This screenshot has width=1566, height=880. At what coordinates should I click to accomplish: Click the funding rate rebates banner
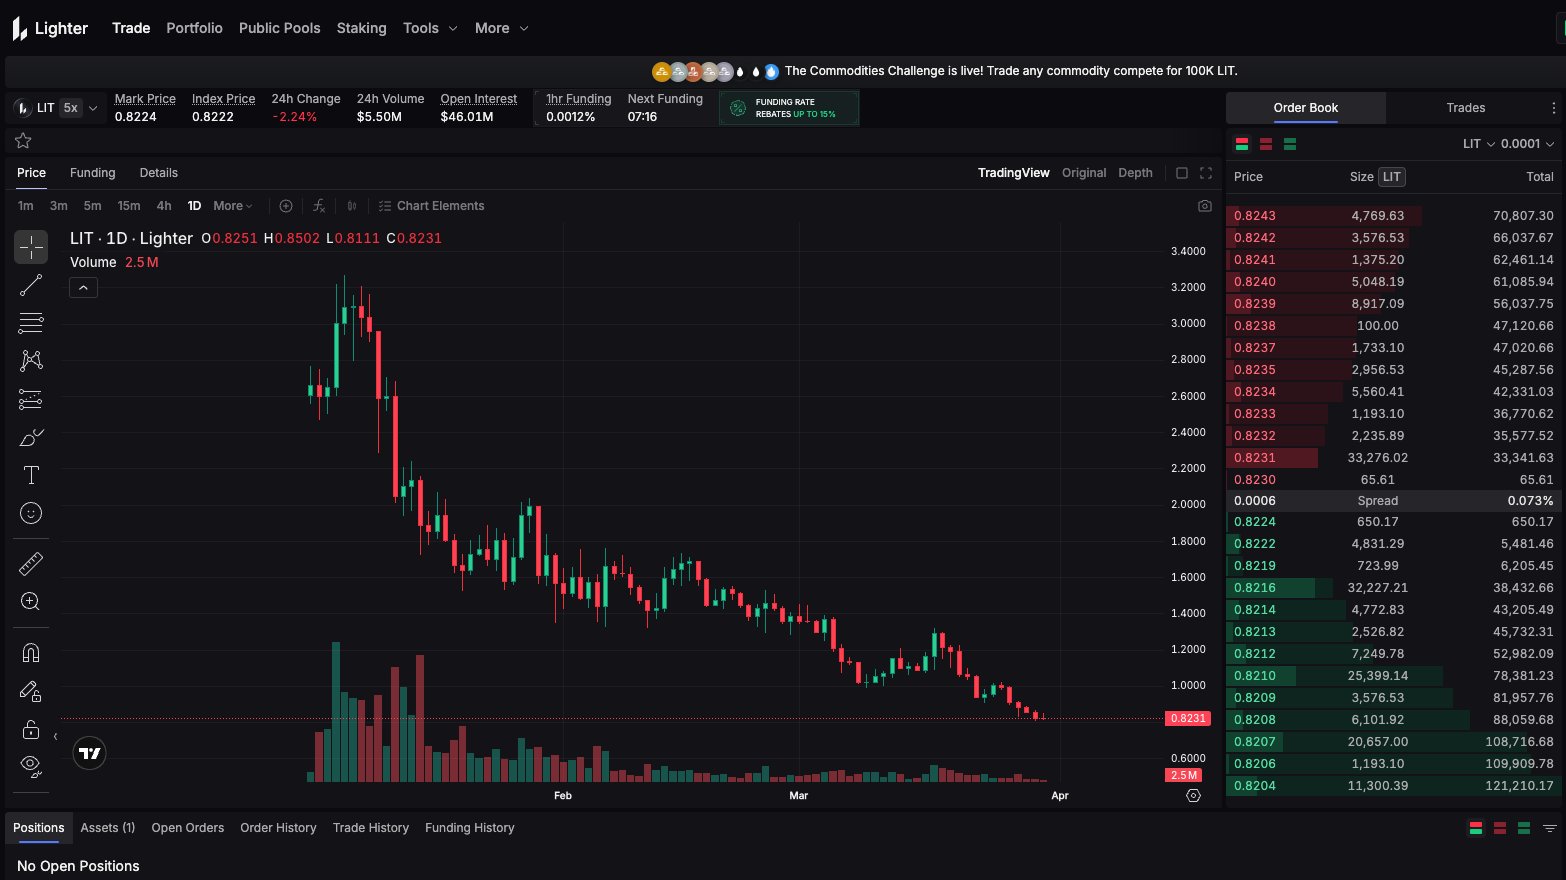click(789, 108)
